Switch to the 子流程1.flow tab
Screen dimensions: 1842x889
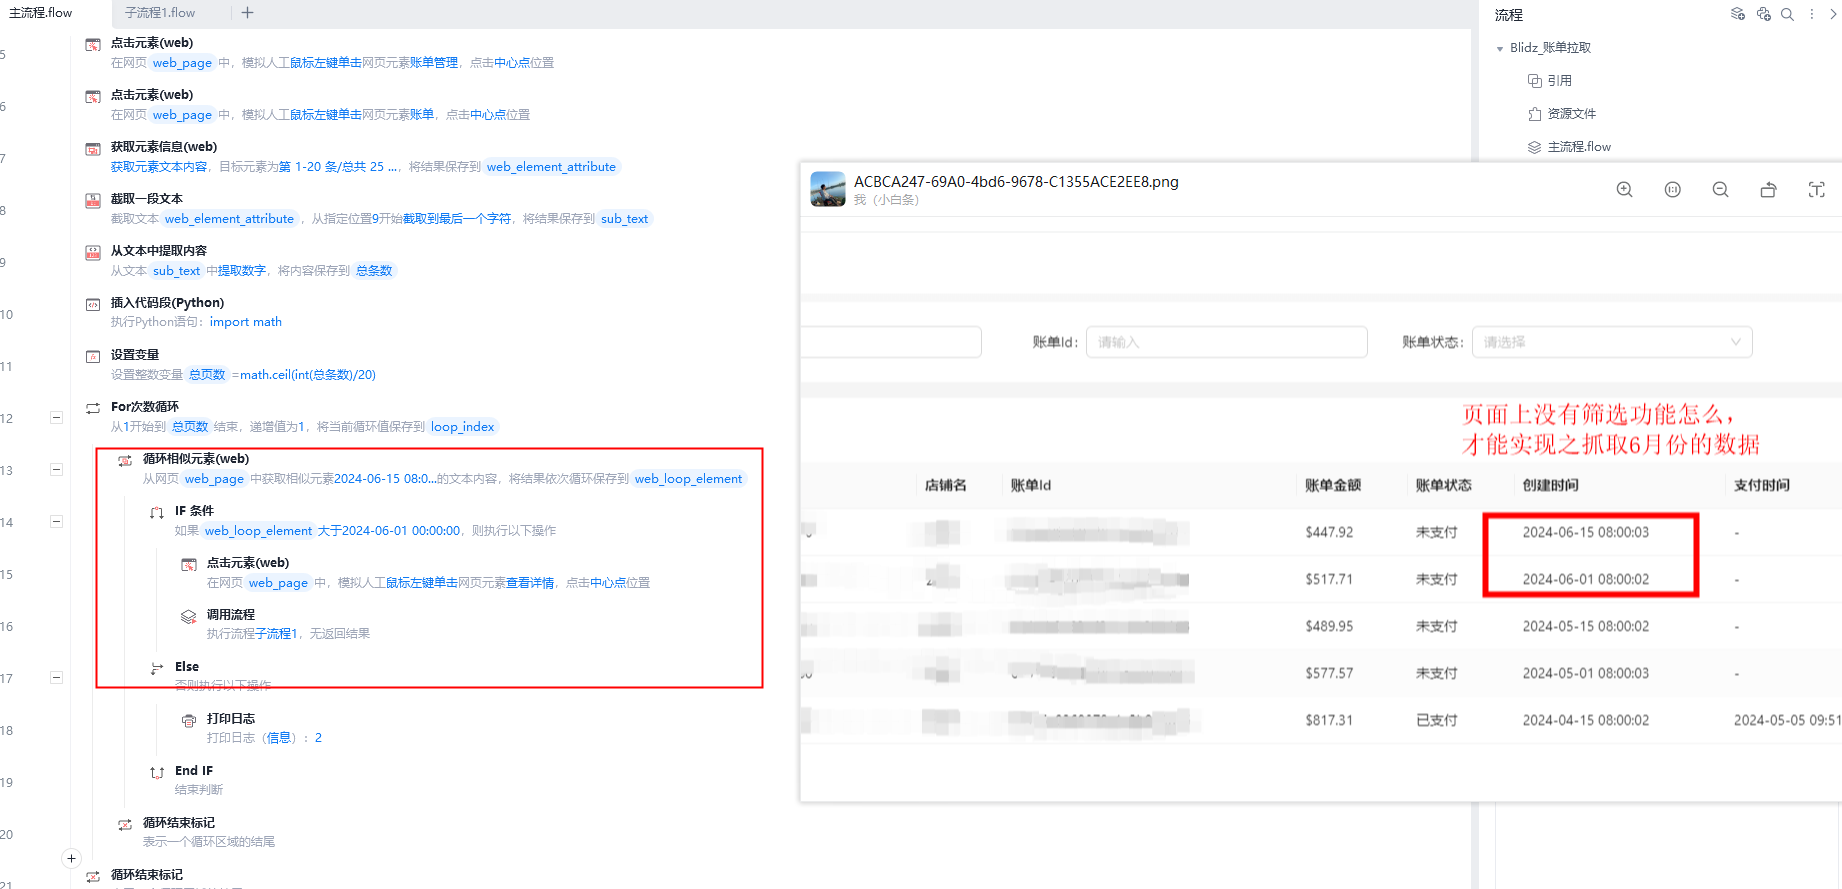click(160, 13)
